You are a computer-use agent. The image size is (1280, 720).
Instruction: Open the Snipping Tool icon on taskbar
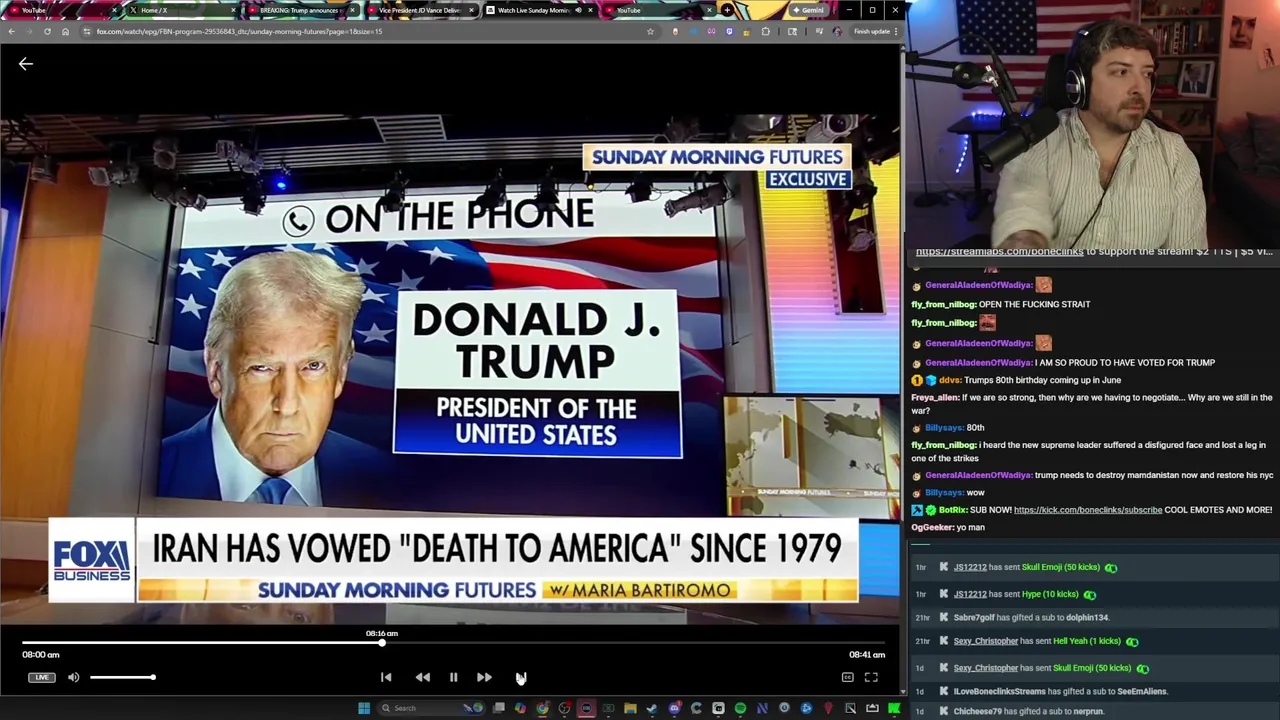click(x=850, y=708)
